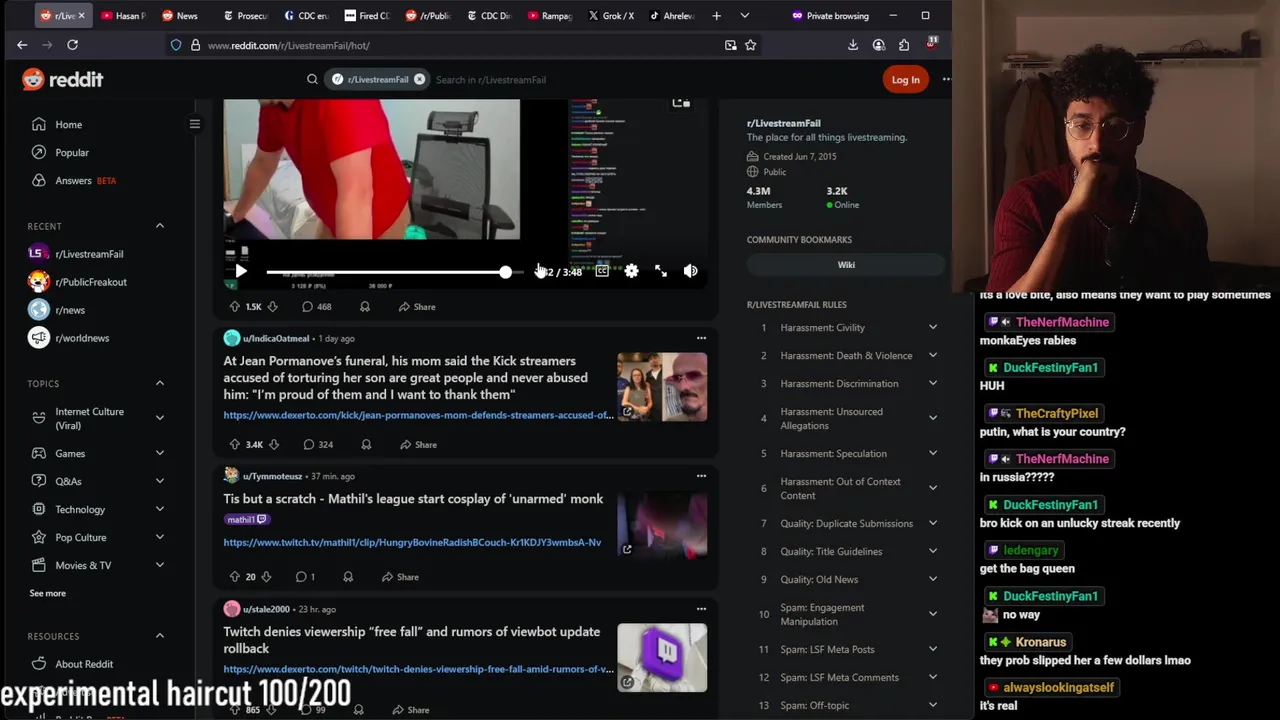Click See more under topics
This screenshot has width=1280, height=720.
47,593
